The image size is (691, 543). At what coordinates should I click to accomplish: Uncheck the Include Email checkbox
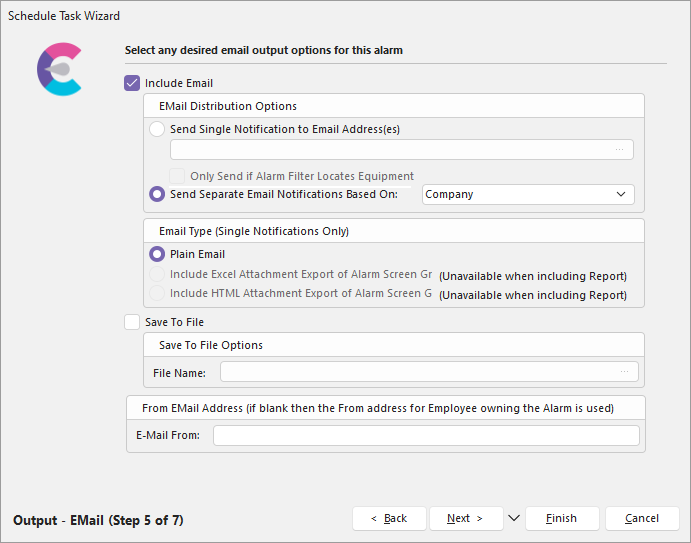[132, 83]
